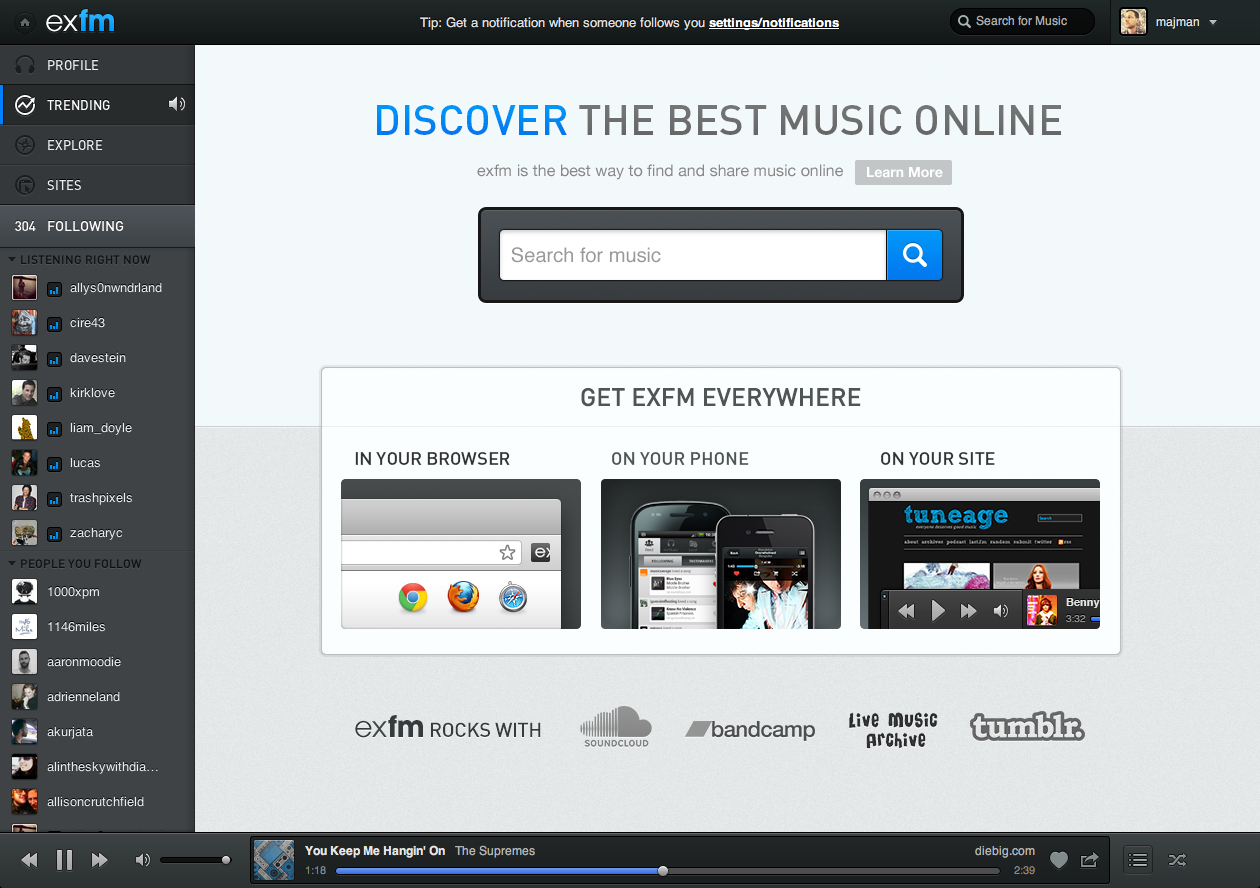1260x888 pixels.
Task: Open user davestein in listening list
Action: point(97,358)
